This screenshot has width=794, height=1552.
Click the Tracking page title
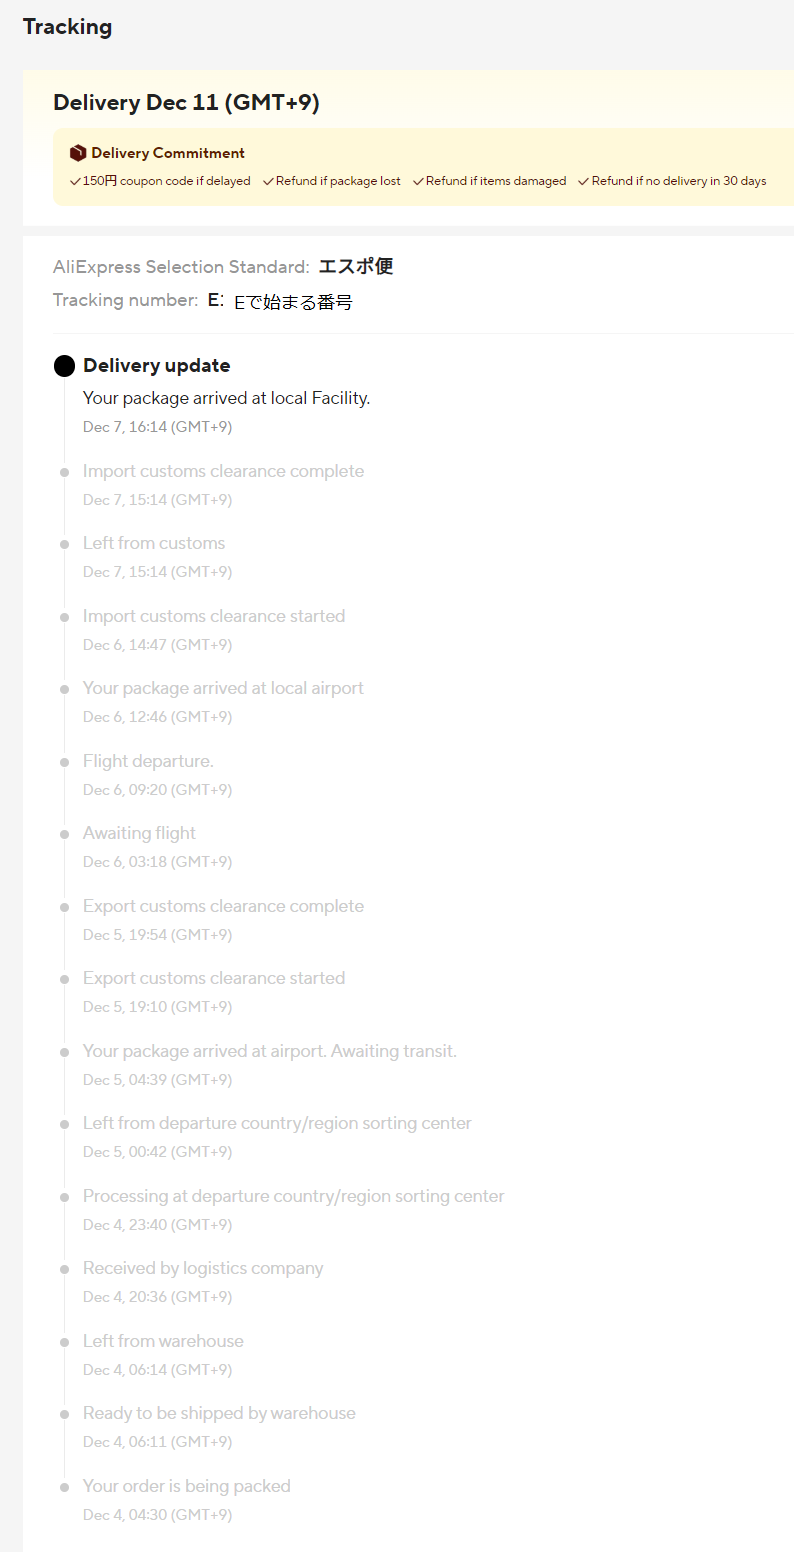[67, 27]
